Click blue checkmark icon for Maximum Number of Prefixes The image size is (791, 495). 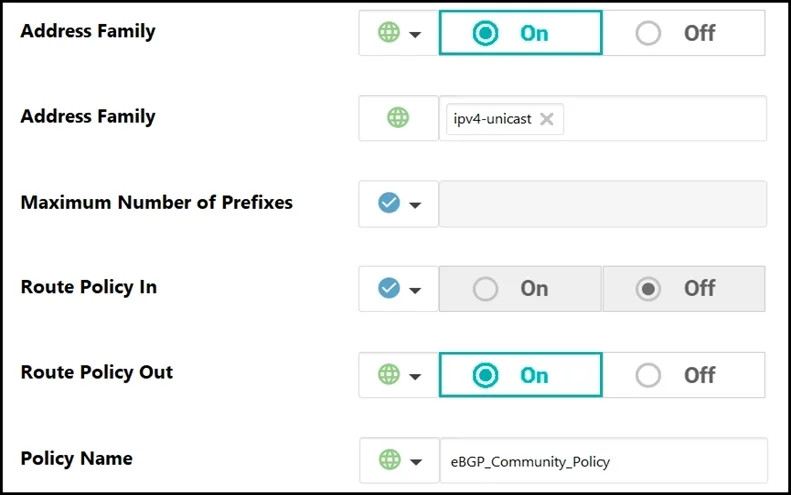389,203
